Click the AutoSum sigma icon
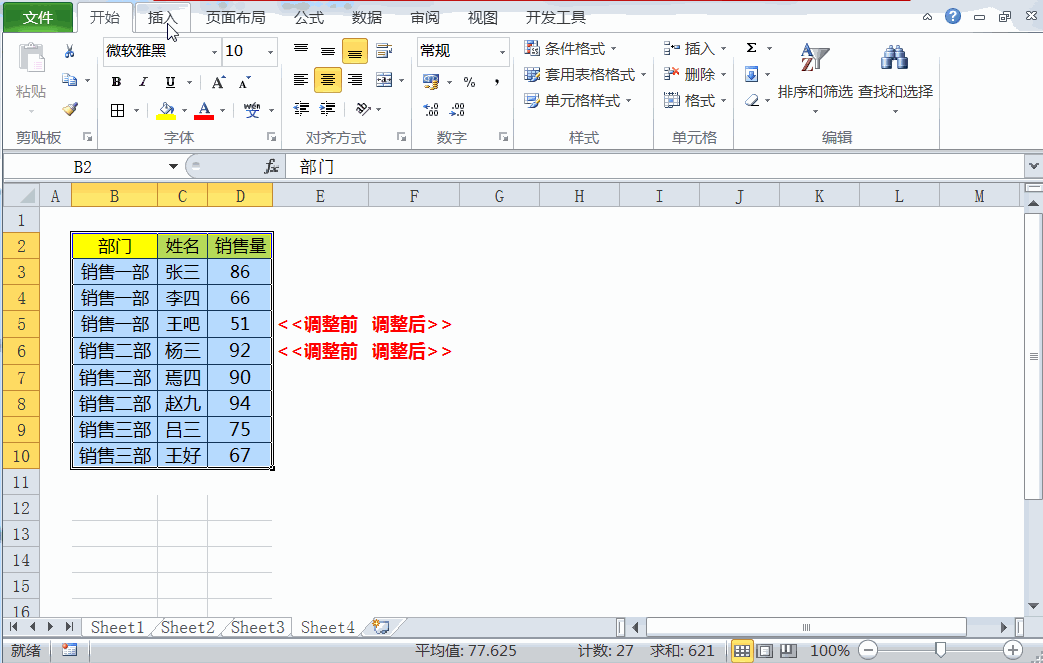 point(752,48)
